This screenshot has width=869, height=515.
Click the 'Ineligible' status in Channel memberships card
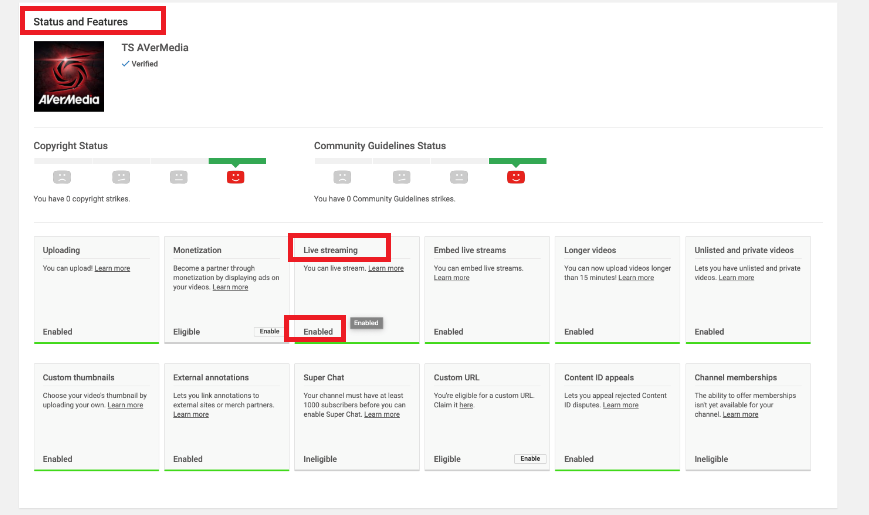(x=712, y=459)
